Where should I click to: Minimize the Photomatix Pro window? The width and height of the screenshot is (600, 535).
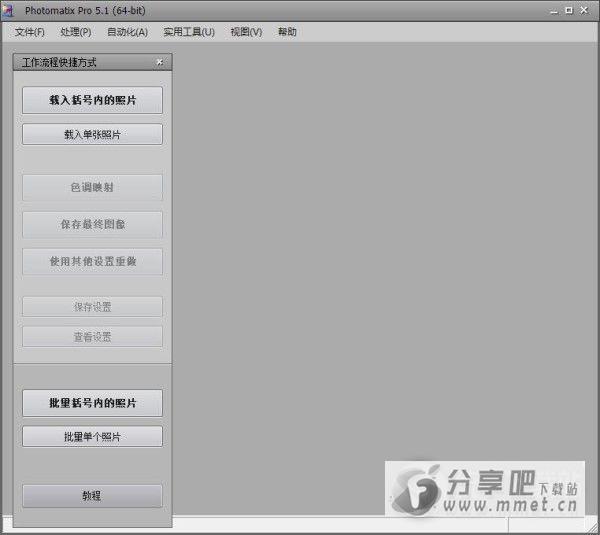(x=554, y=11)
